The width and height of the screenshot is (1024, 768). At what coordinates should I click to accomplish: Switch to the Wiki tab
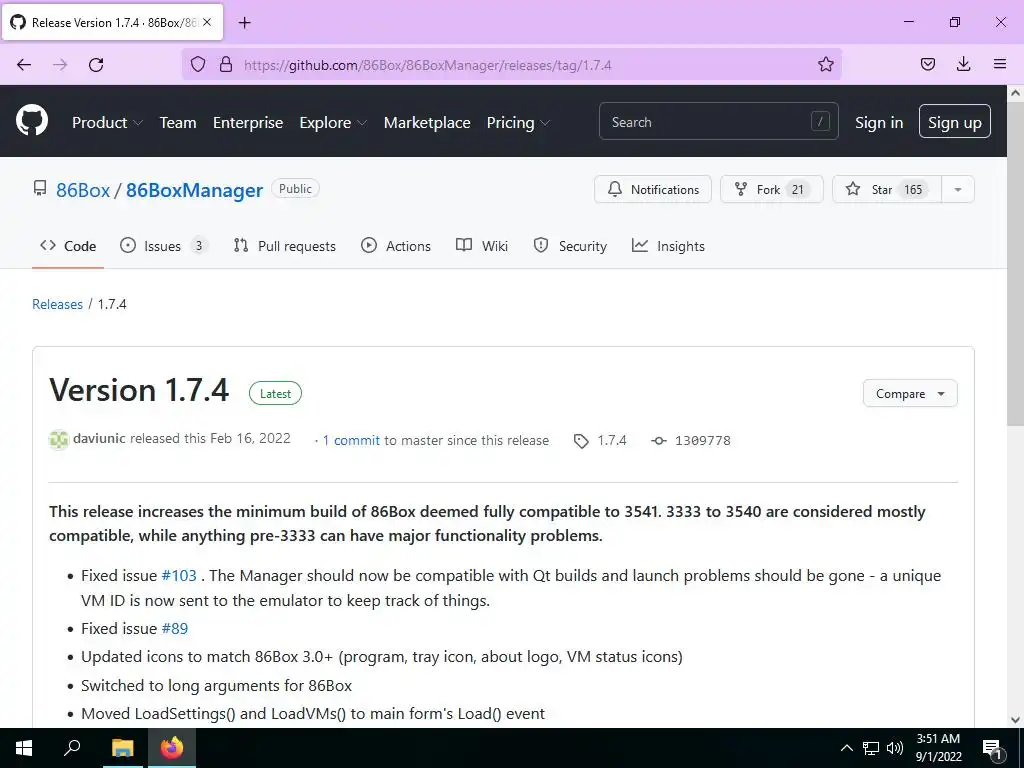482,246
